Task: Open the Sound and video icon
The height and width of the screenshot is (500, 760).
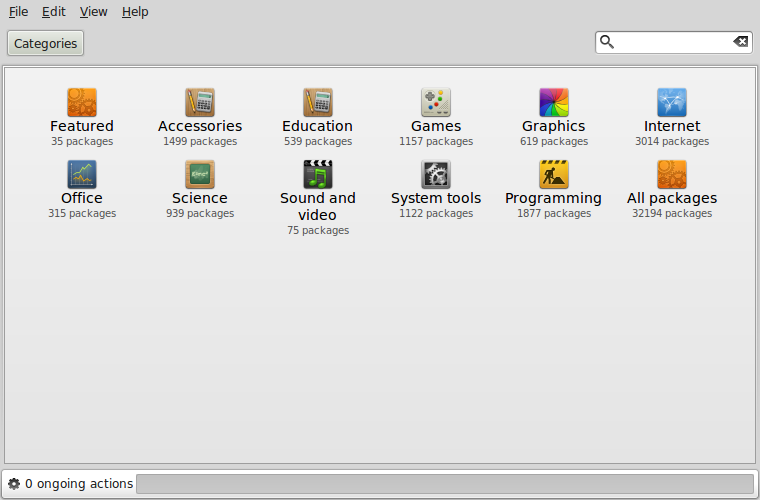Action: click(x=317, y=174)
